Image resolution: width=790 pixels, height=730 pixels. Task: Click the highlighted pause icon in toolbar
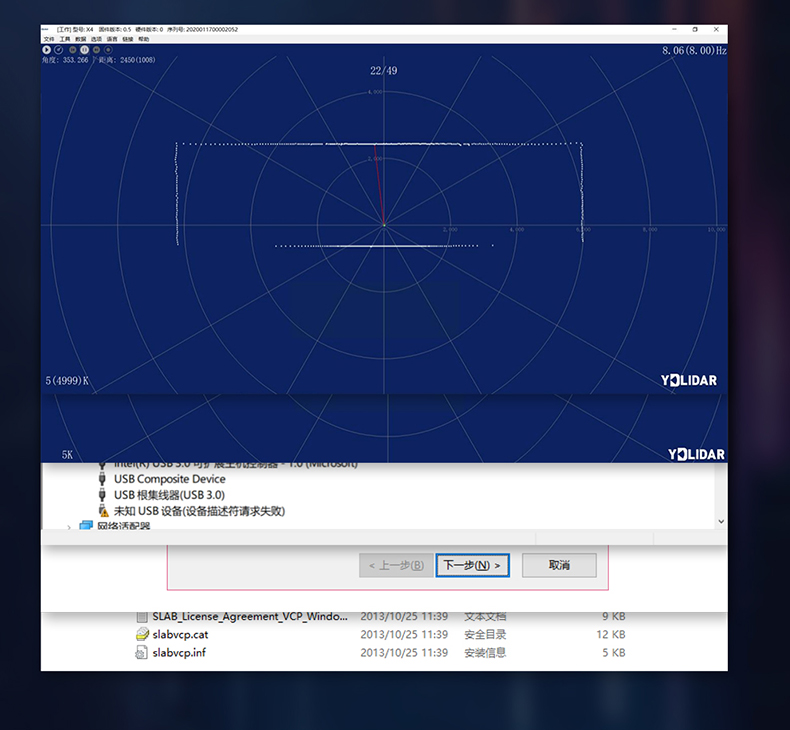tap(84, 49)
